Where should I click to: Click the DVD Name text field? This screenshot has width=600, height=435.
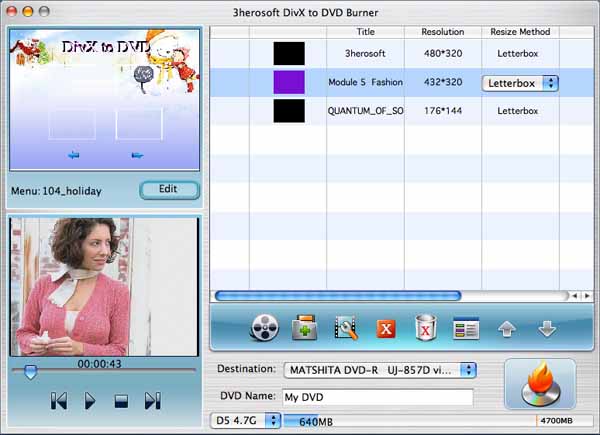click(x=376, y=397)
